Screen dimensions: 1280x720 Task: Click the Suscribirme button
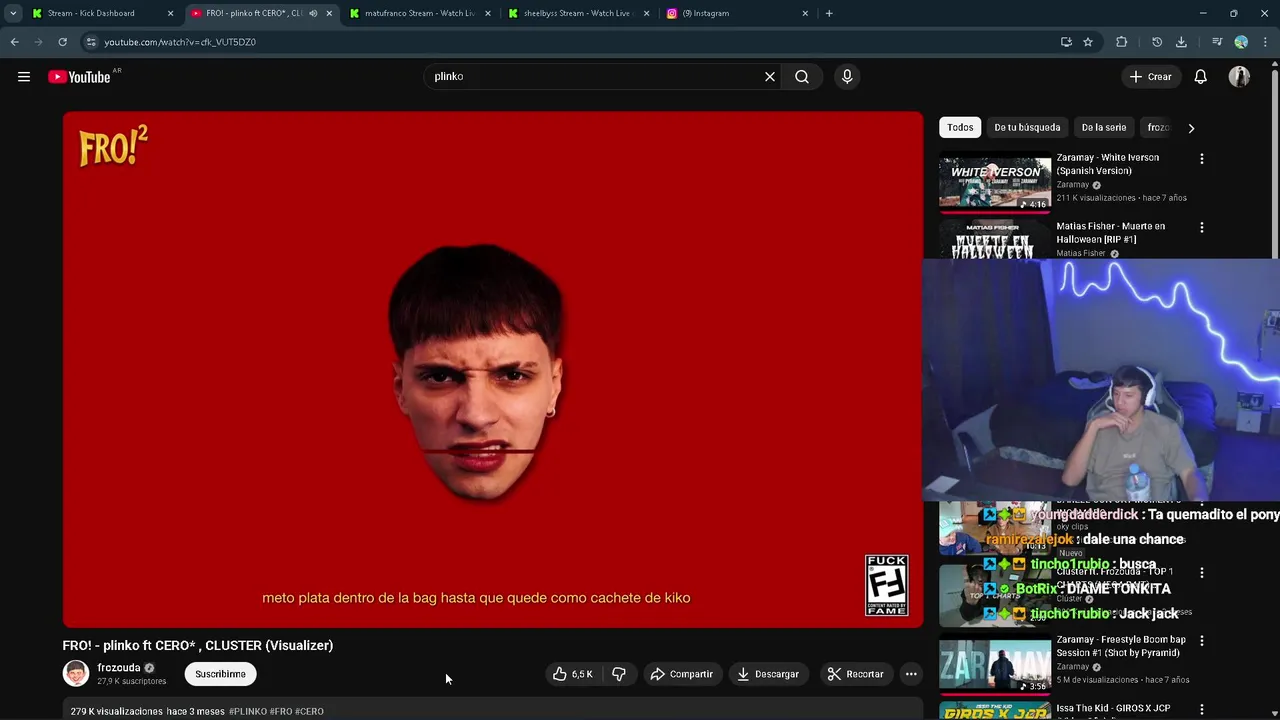click(x=220, y=674)
